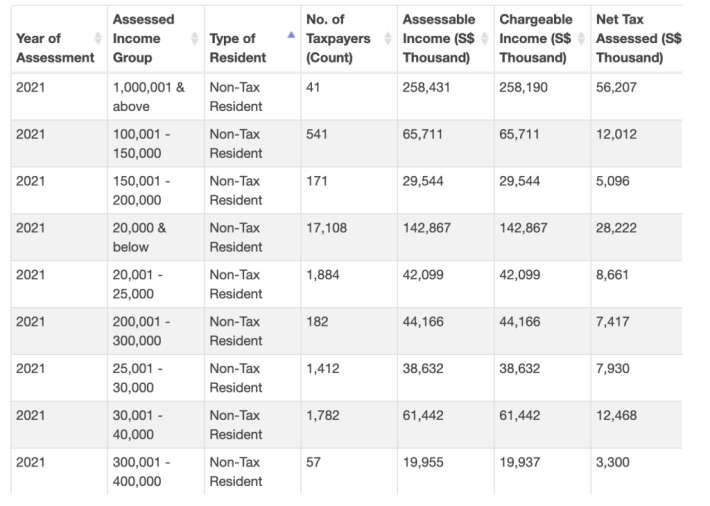The image size is (710, 506).
Task: Click the Assessable Income sort arrows
Action: click(485, 38)
